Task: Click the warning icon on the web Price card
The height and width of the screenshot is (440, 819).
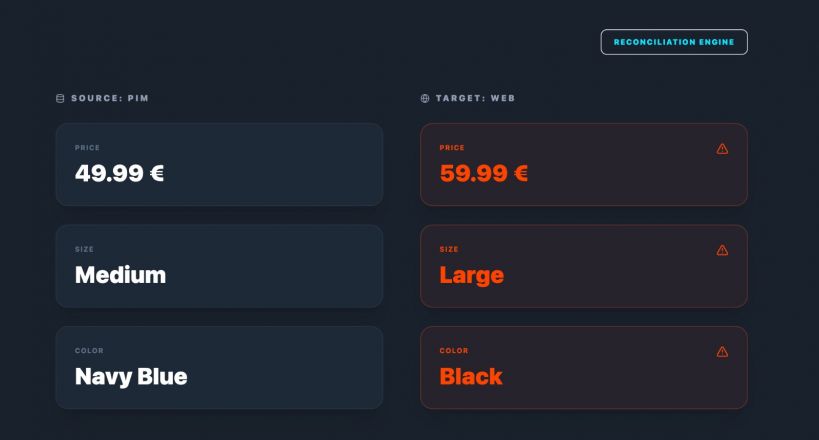Action: click(722, 149)
